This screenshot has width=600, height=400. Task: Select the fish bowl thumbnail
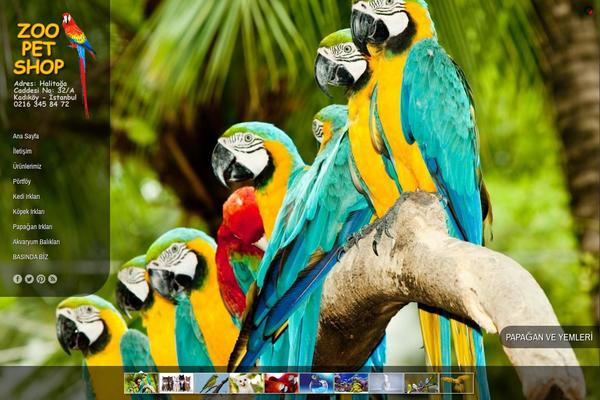(316, 383)
